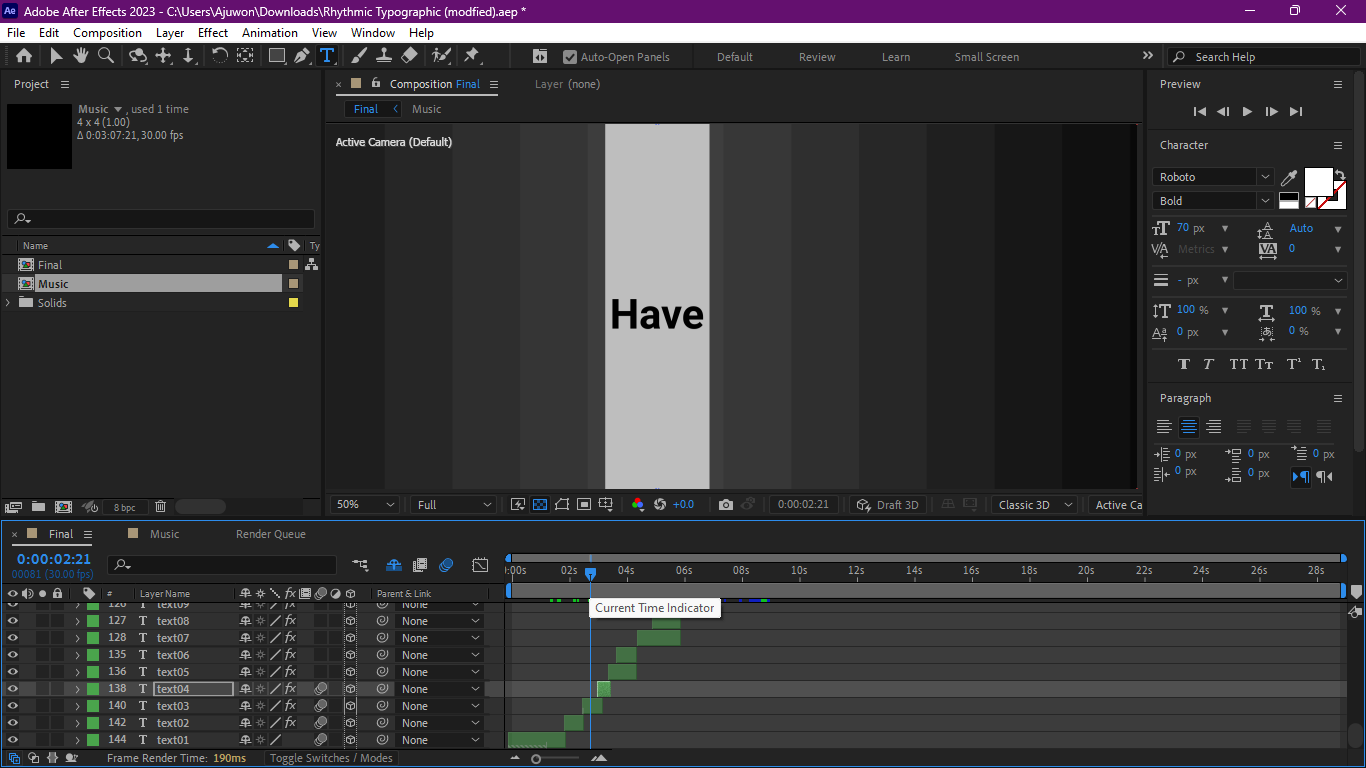Click the current time indicator marker
1366x768 pixels.
click(x=590, y=573)
